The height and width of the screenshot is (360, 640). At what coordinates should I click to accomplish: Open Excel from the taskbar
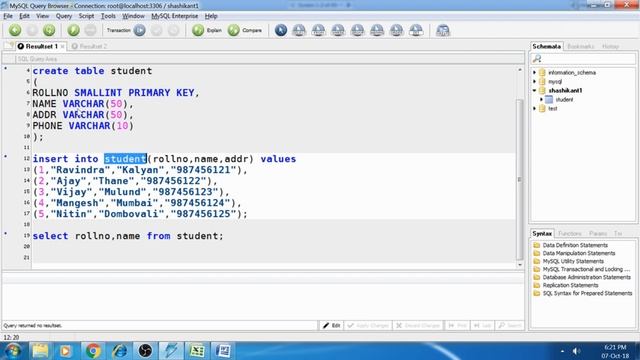point(198,351)
